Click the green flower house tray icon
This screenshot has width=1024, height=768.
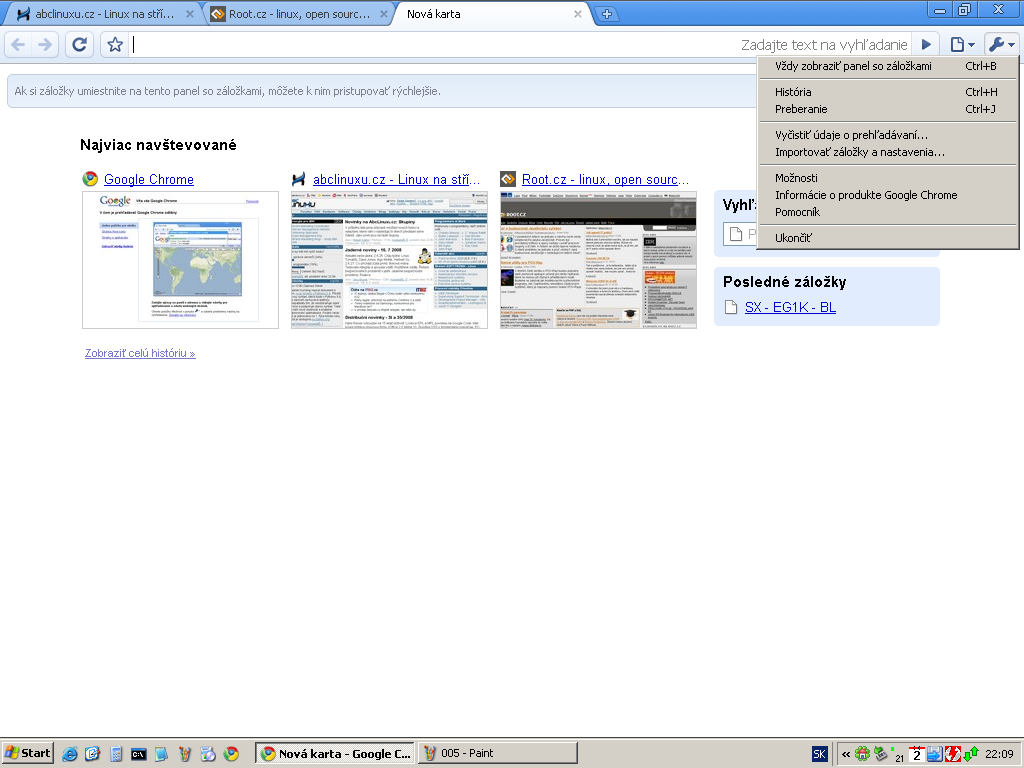[863, 754]
